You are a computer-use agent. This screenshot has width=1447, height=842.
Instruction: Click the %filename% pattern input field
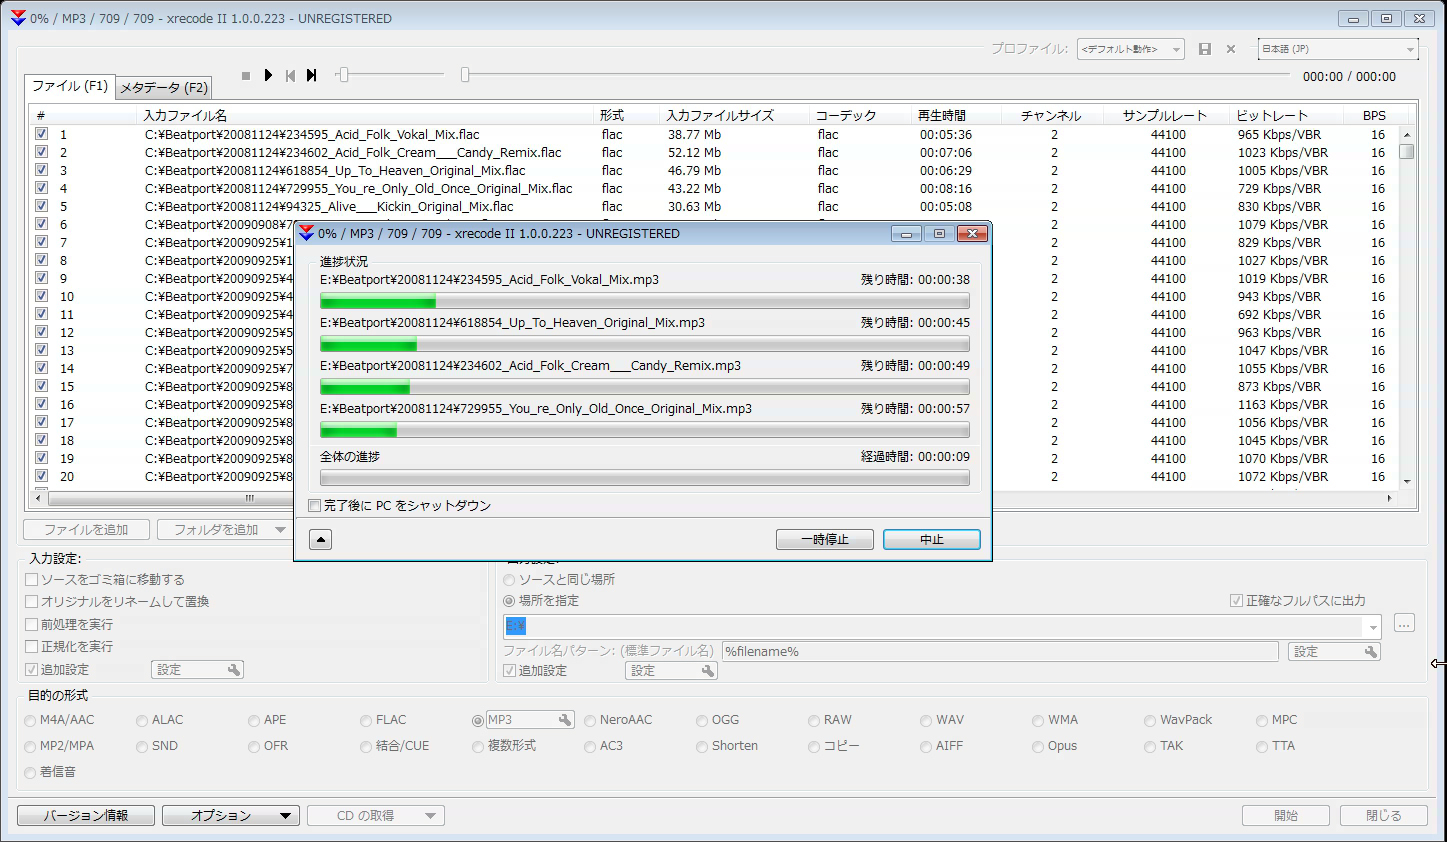(1000, 652)
